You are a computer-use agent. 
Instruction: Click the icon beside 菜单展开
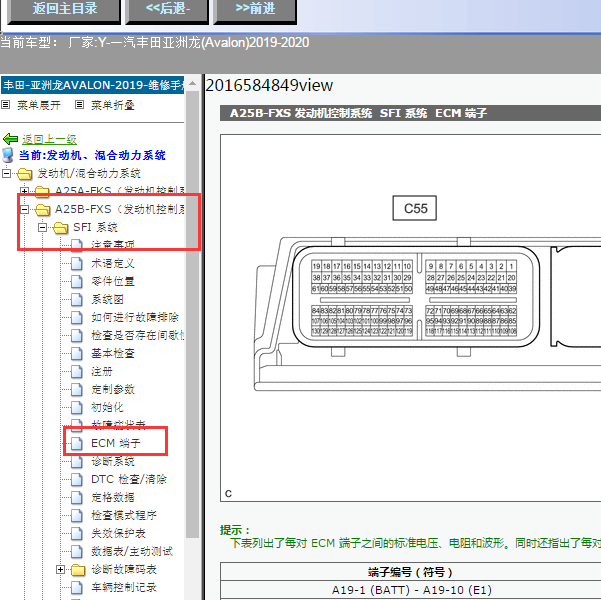click(x=5, y=105)
